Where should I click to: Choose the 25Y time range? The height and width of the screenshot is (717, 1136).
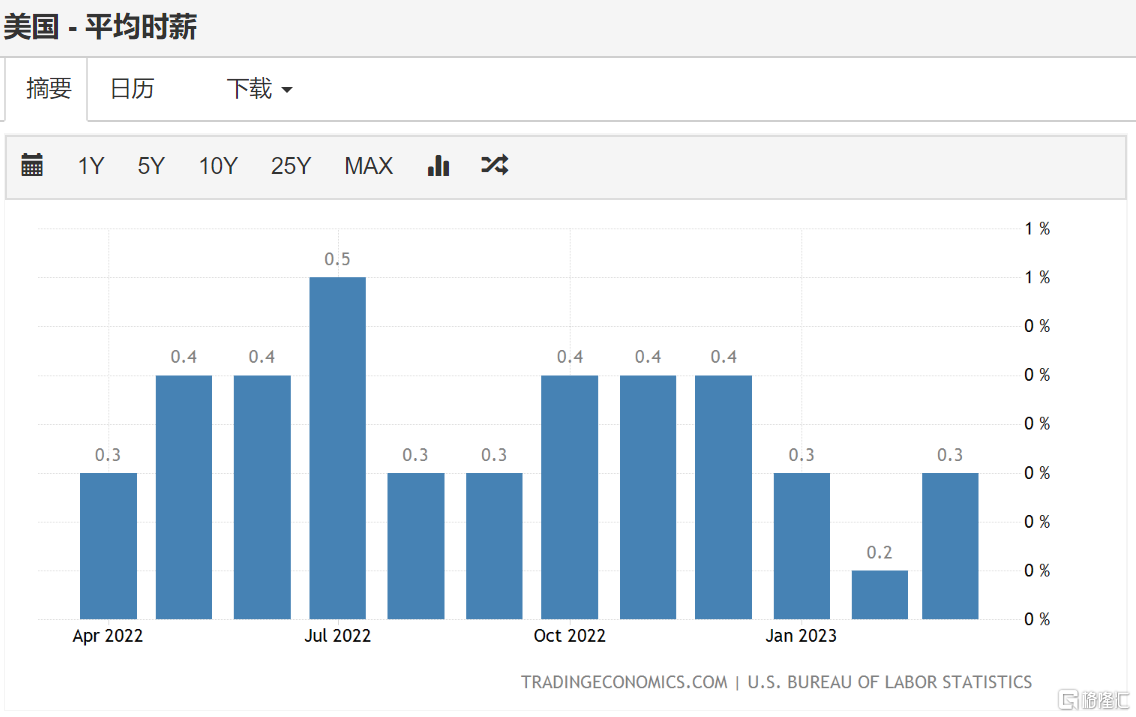(x=291, y=166)
